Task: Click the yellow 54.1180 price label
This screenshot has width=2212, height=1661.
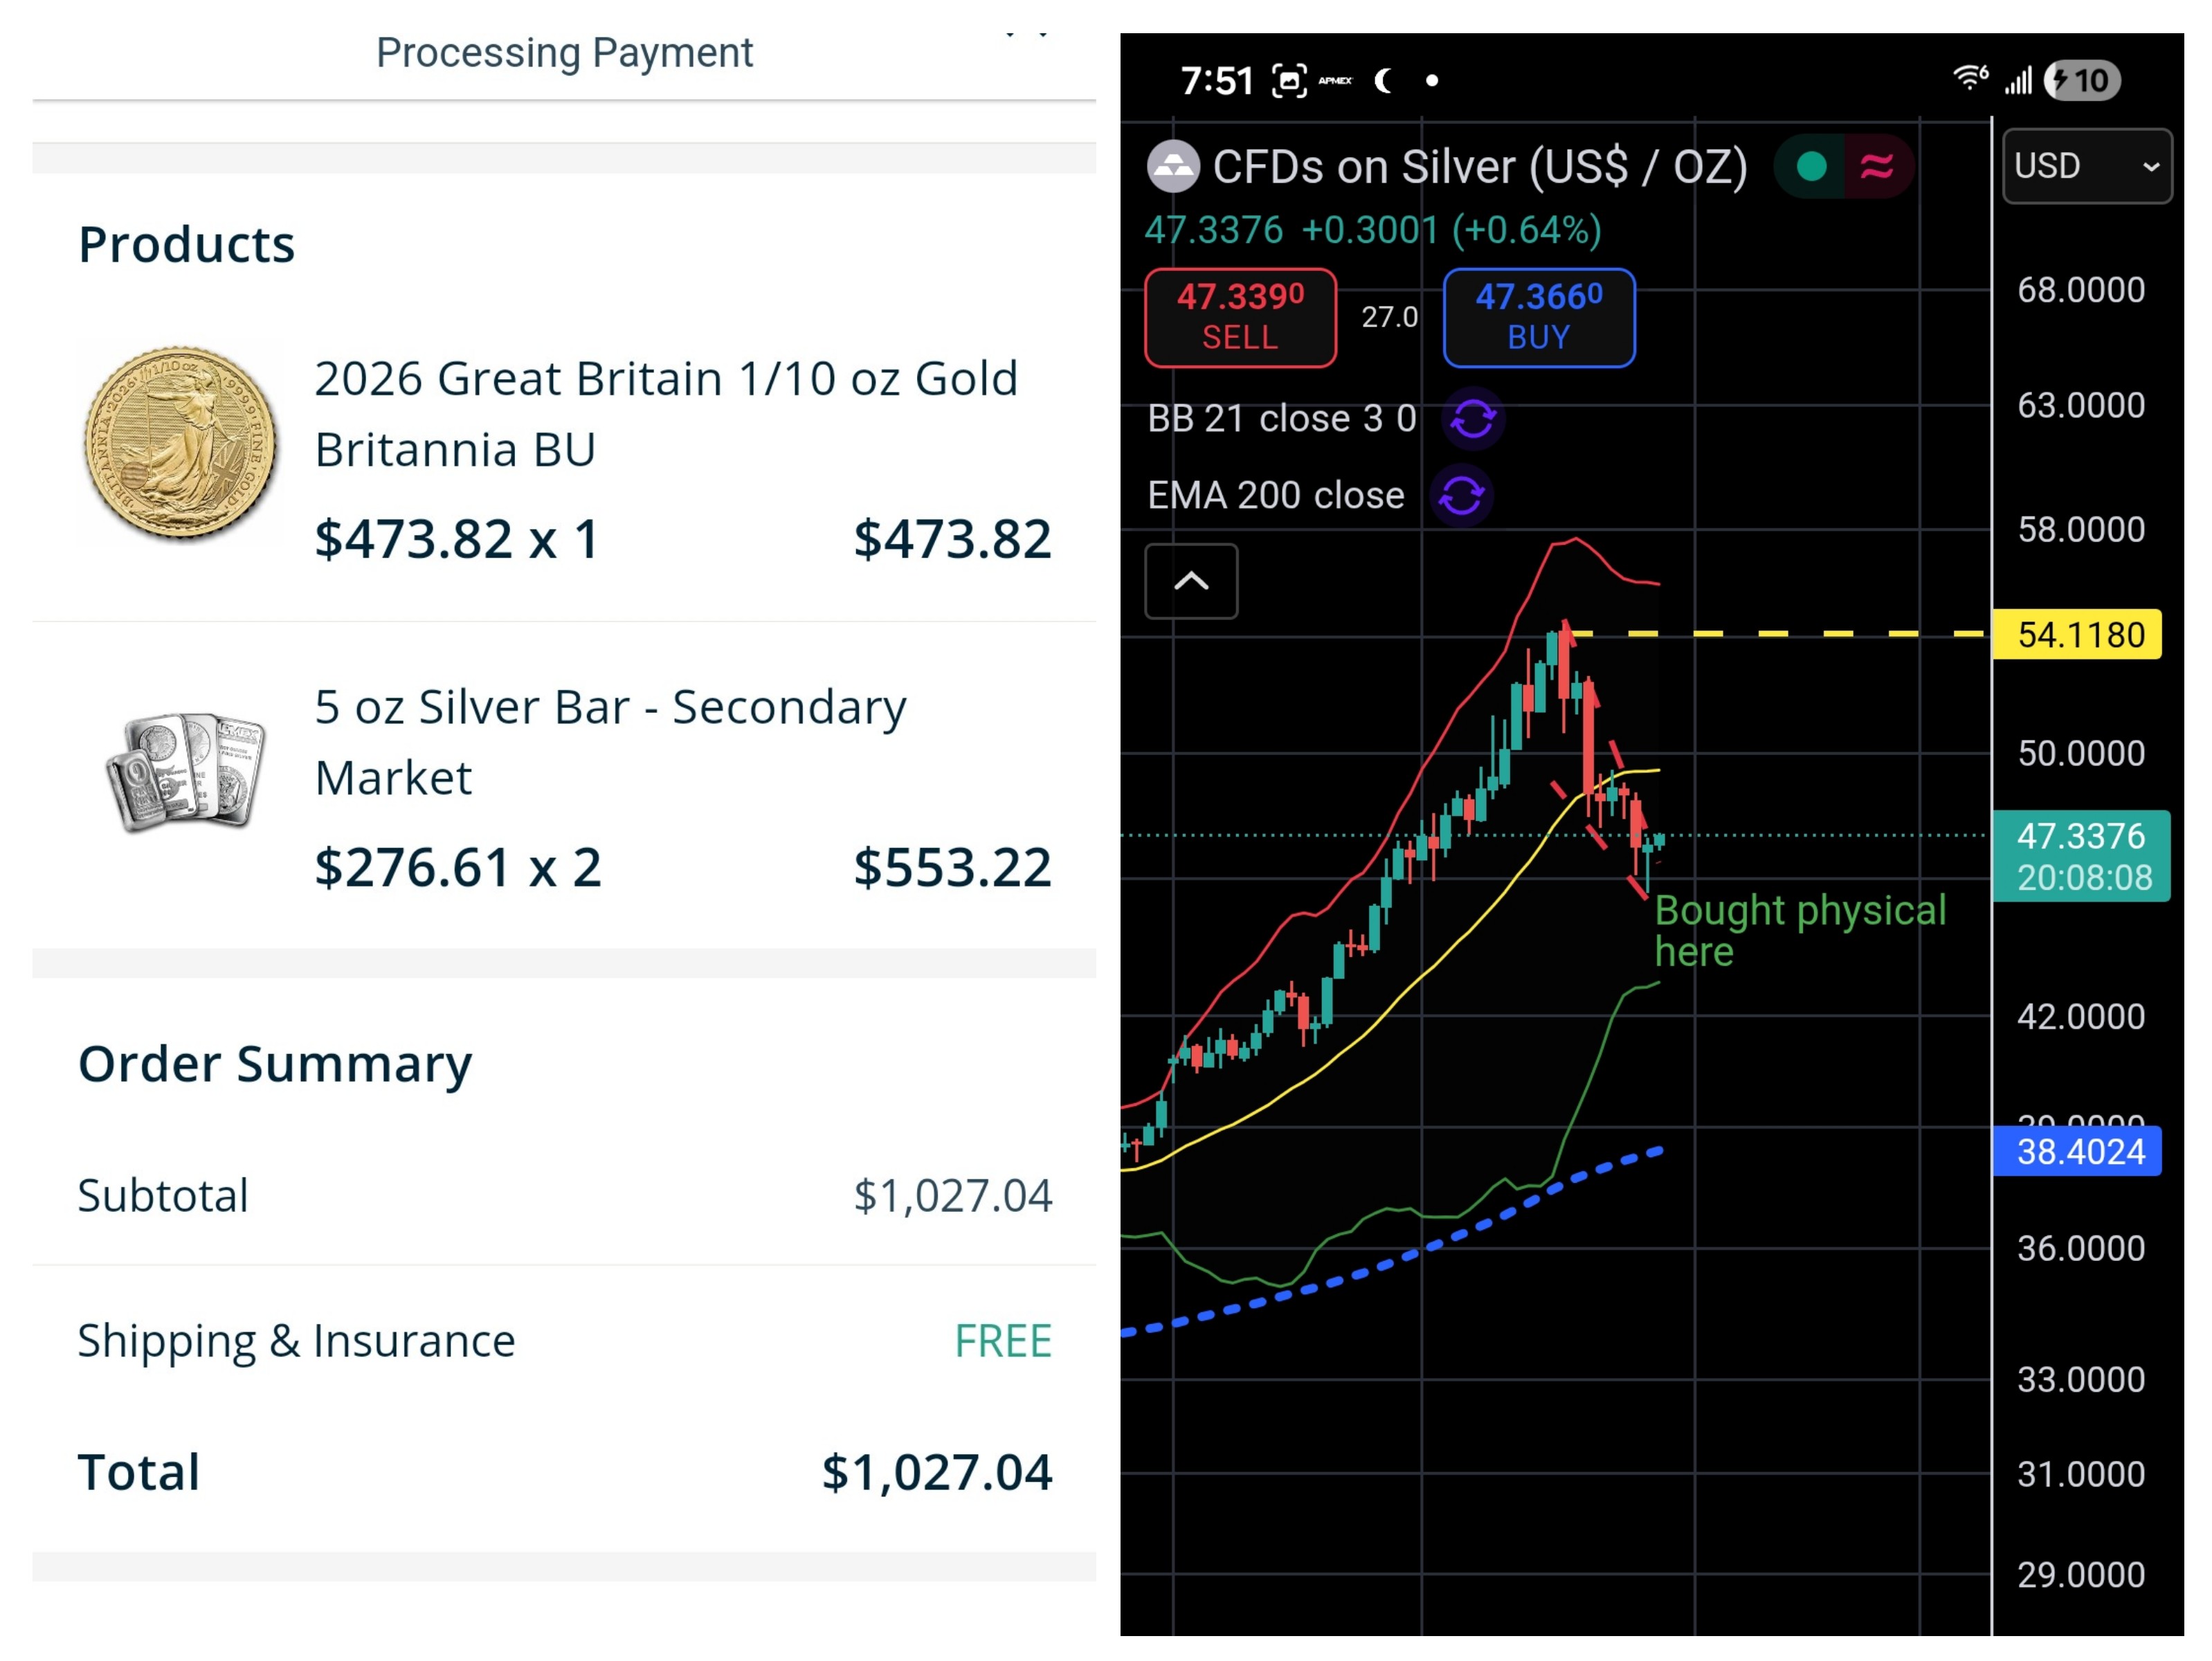Action: point(2078,635)
